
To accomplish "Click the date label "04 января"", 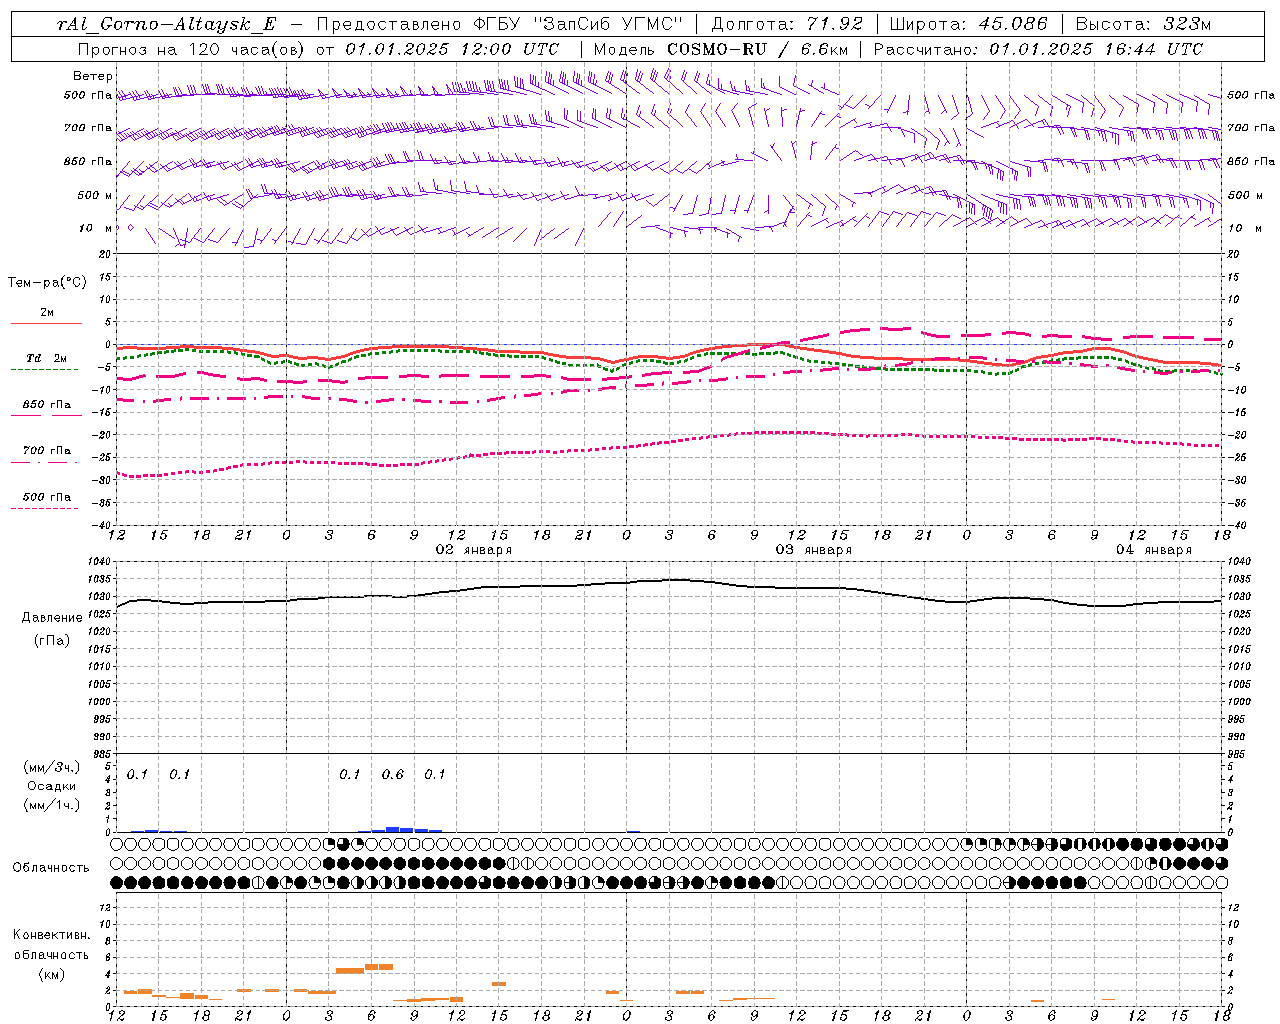I will (x=1154, y=550).
